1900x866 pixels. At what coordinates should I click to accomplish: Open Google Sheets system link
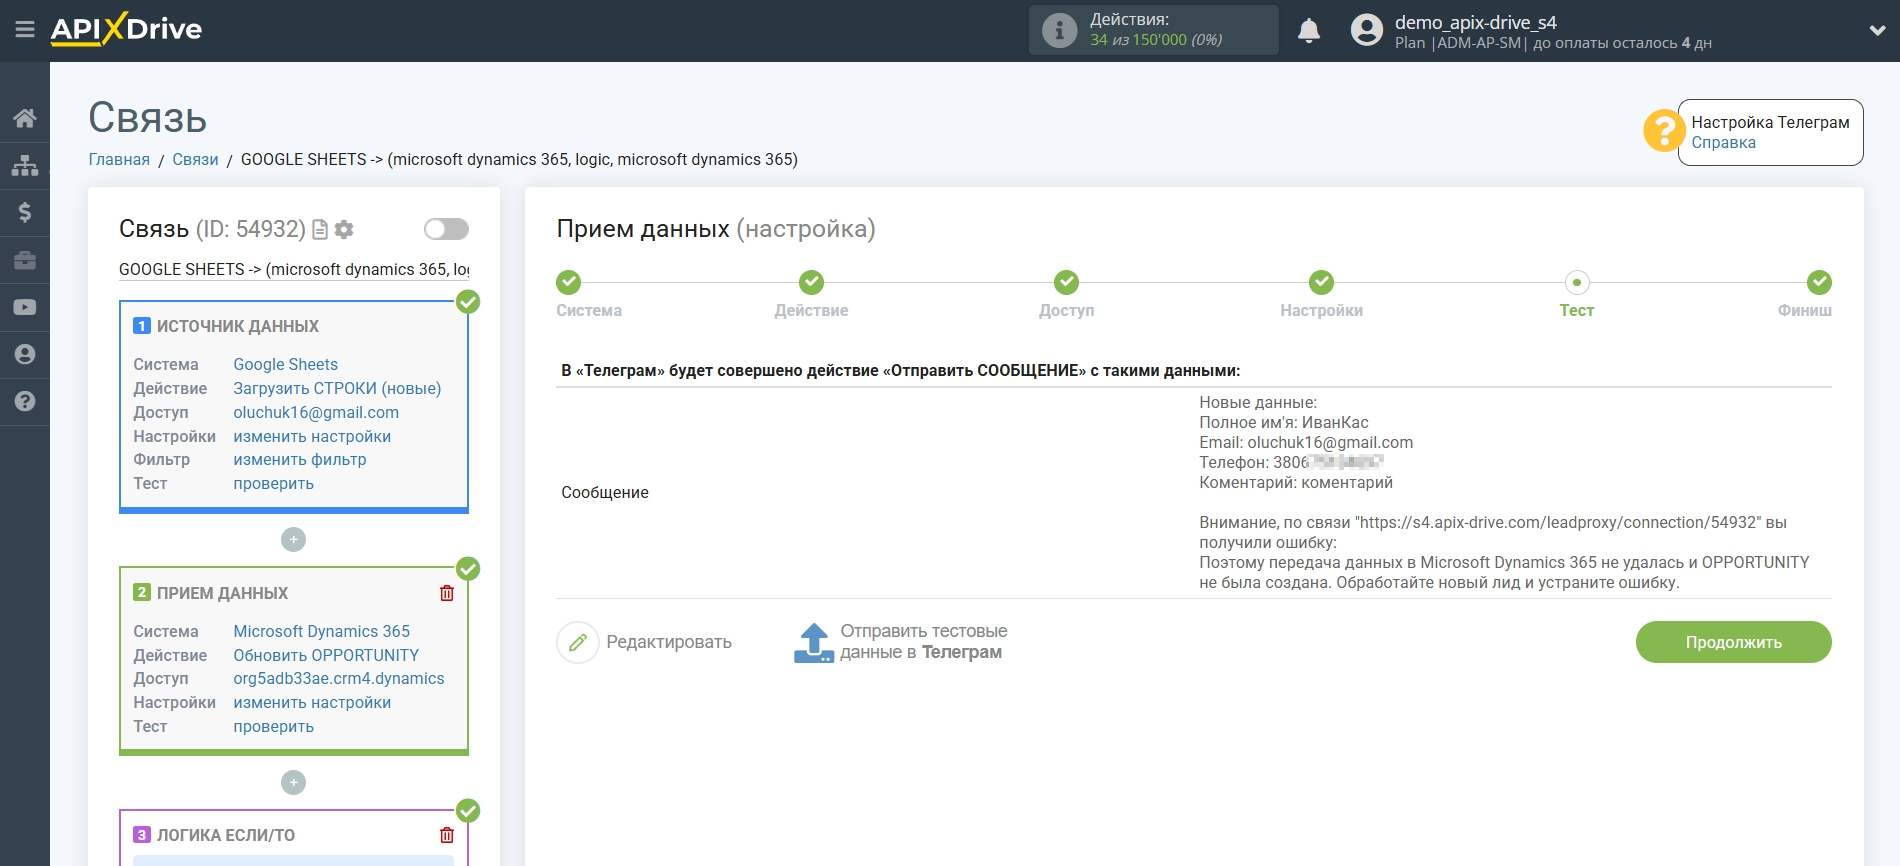(x=286, y=364)
